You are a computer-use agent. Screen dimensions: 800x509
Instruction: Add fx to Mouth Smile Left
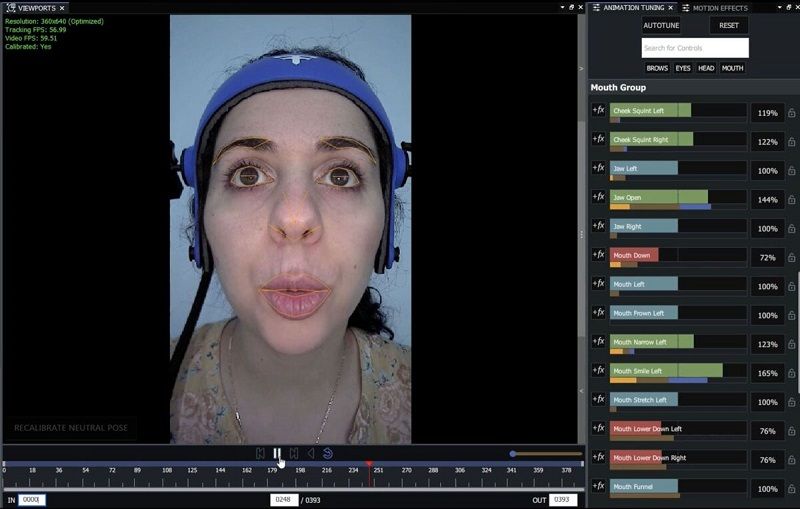click(598, 370)
